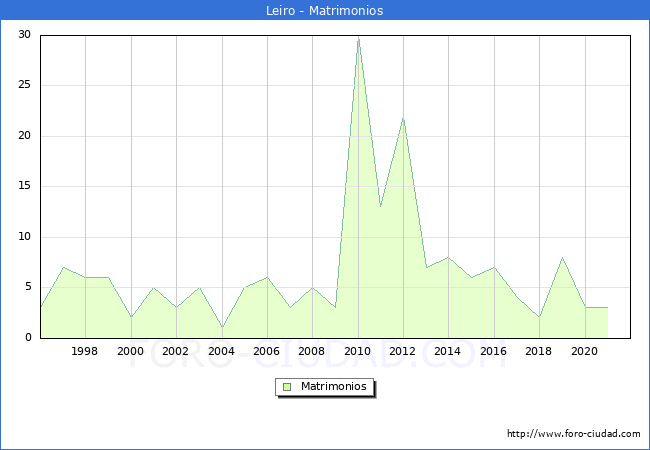The image size is (650, 450).
Task: Click the x-axis label 2010
Action: [357, 351]
